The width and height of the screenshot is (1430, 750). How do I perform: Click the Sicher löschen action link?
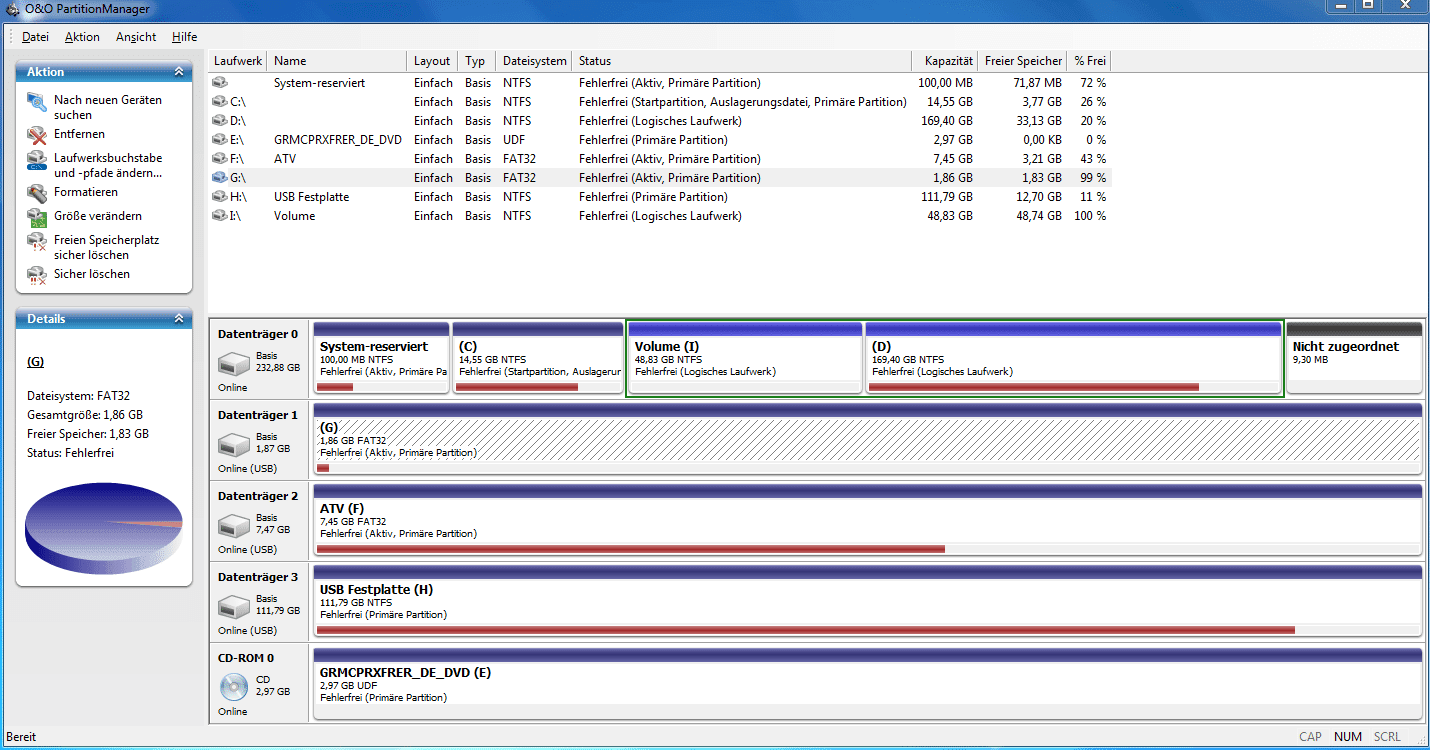(92, 274)
